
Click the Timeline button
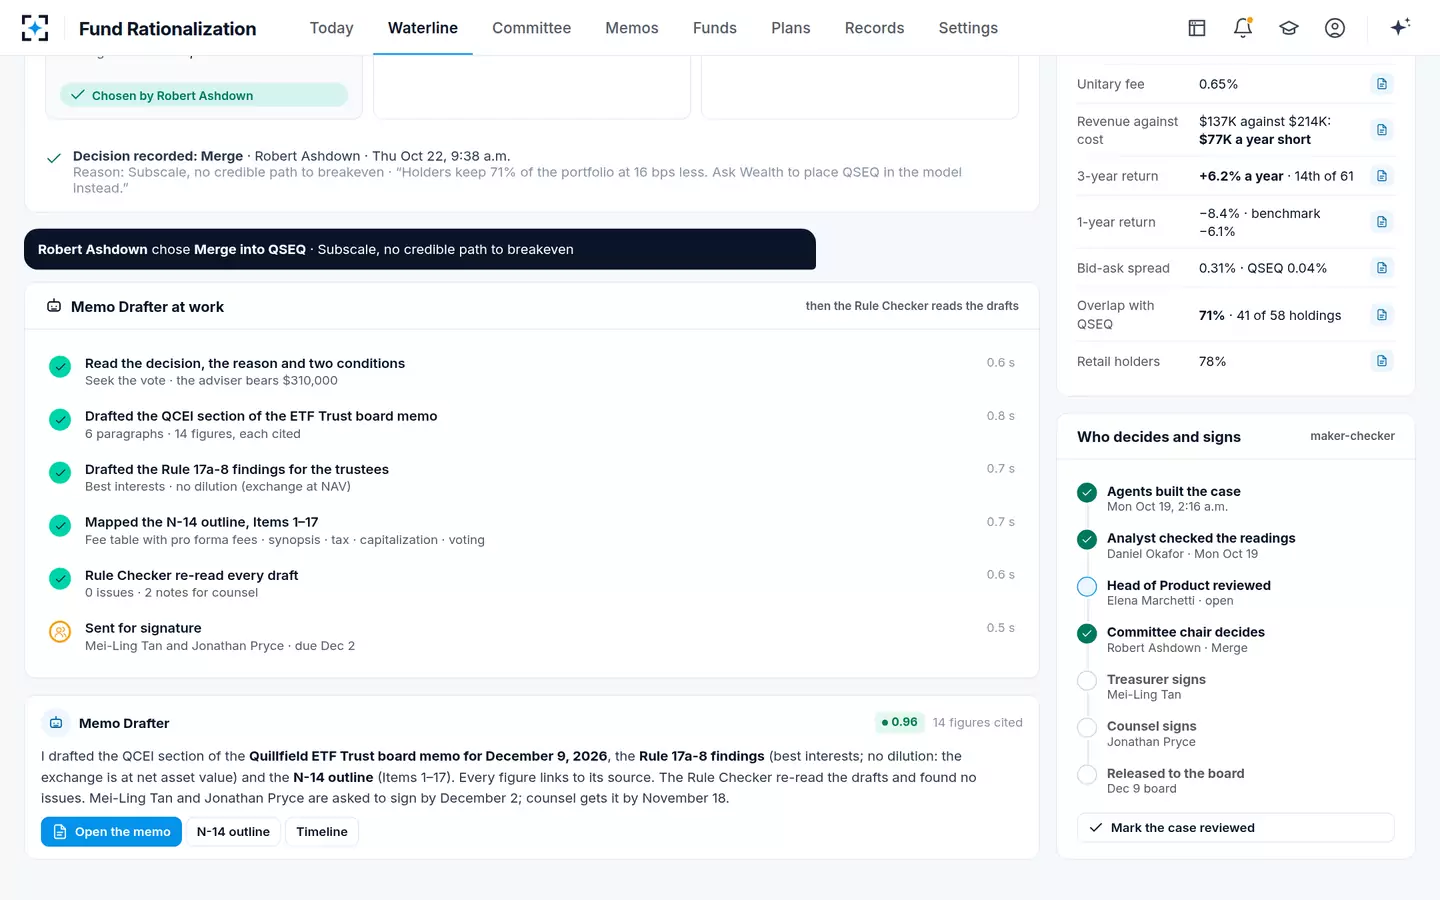[322, 832]
